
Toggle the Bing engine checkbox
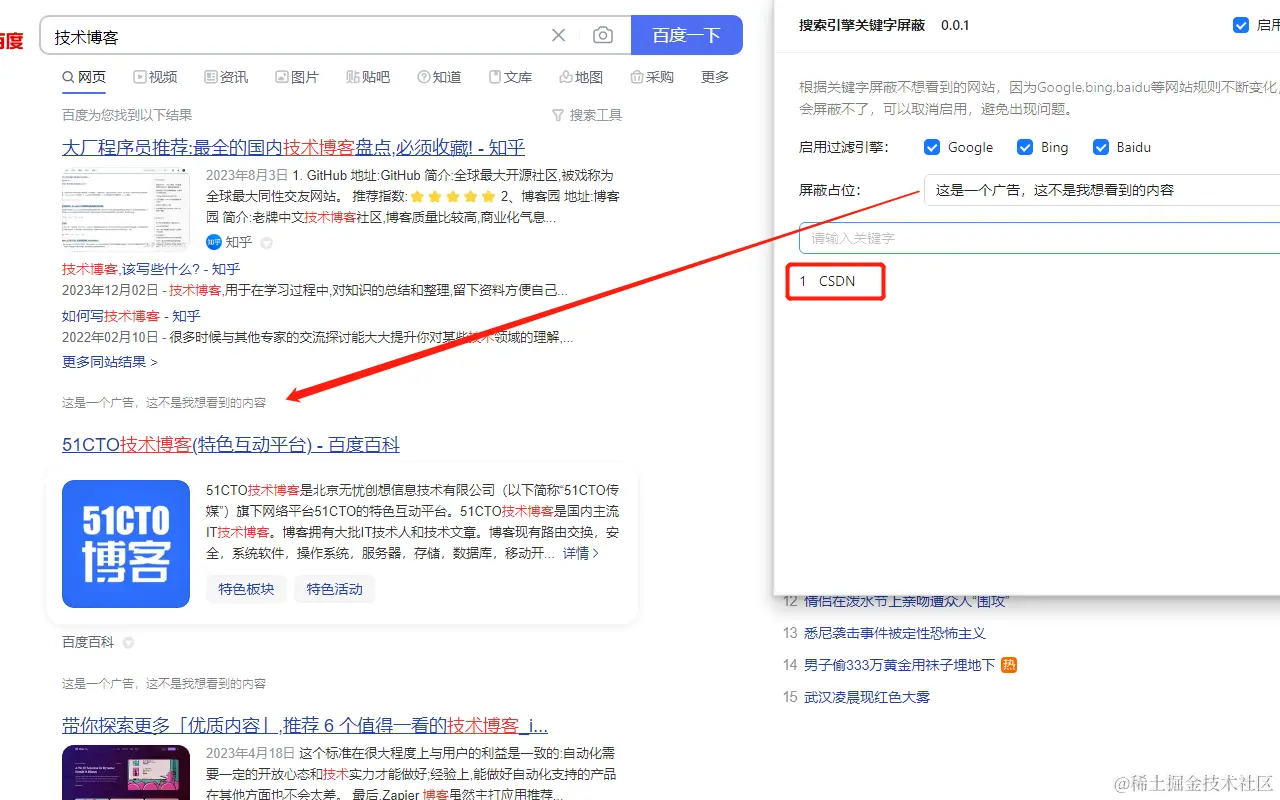click(x=1025, y=147)
